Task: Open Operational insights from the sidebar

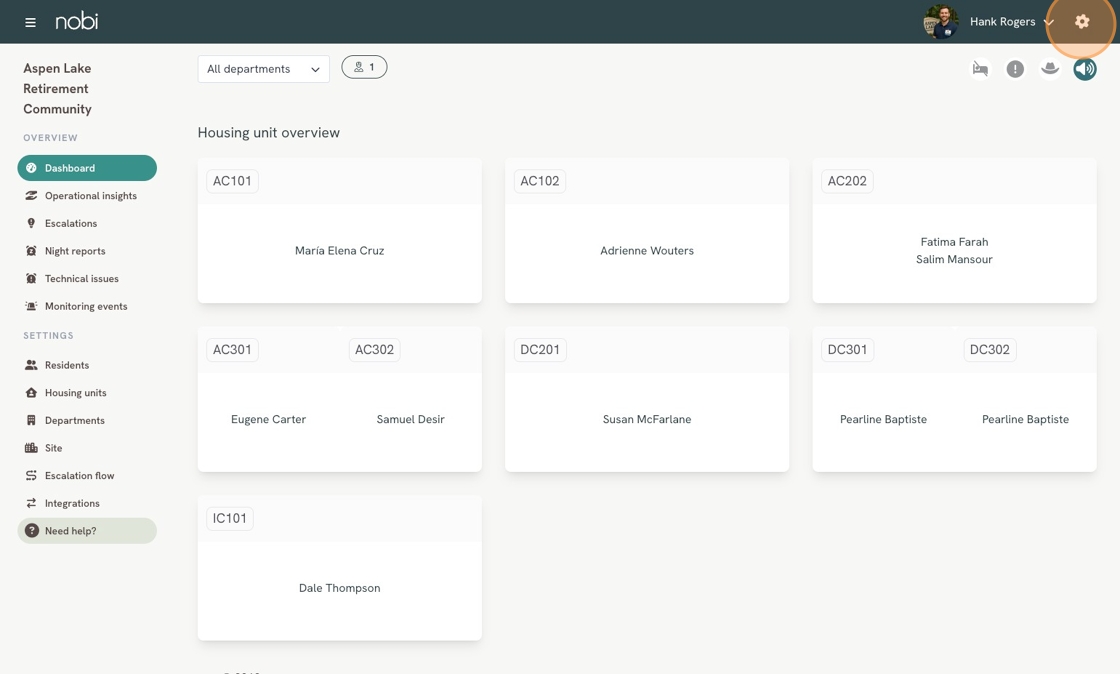Action: (x=90, y=196)
